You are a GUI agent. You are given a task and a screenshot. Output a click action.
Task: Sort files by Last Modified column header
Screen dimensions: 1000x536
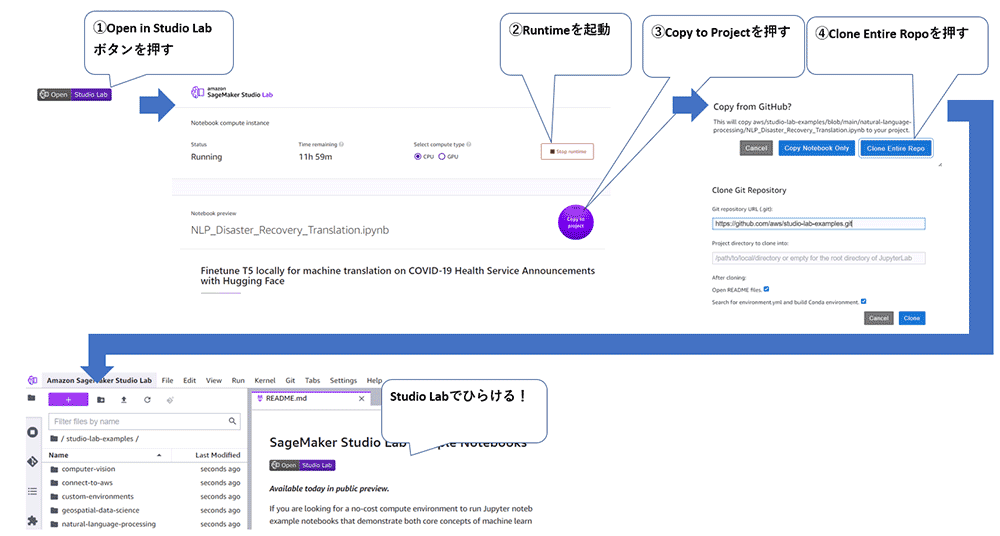pyautogui.click(x=217, y=455)
